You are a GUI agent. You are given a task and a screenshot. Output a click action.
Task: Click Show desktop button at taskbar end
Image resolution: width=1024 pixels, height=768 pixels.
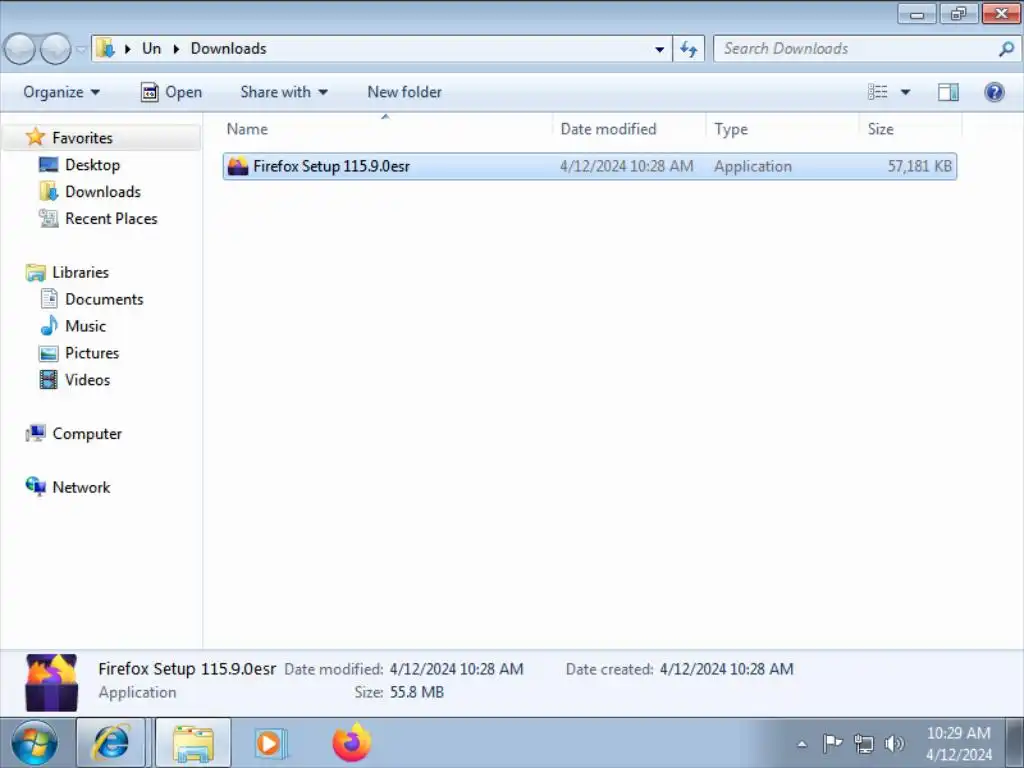click(1014, 743)
